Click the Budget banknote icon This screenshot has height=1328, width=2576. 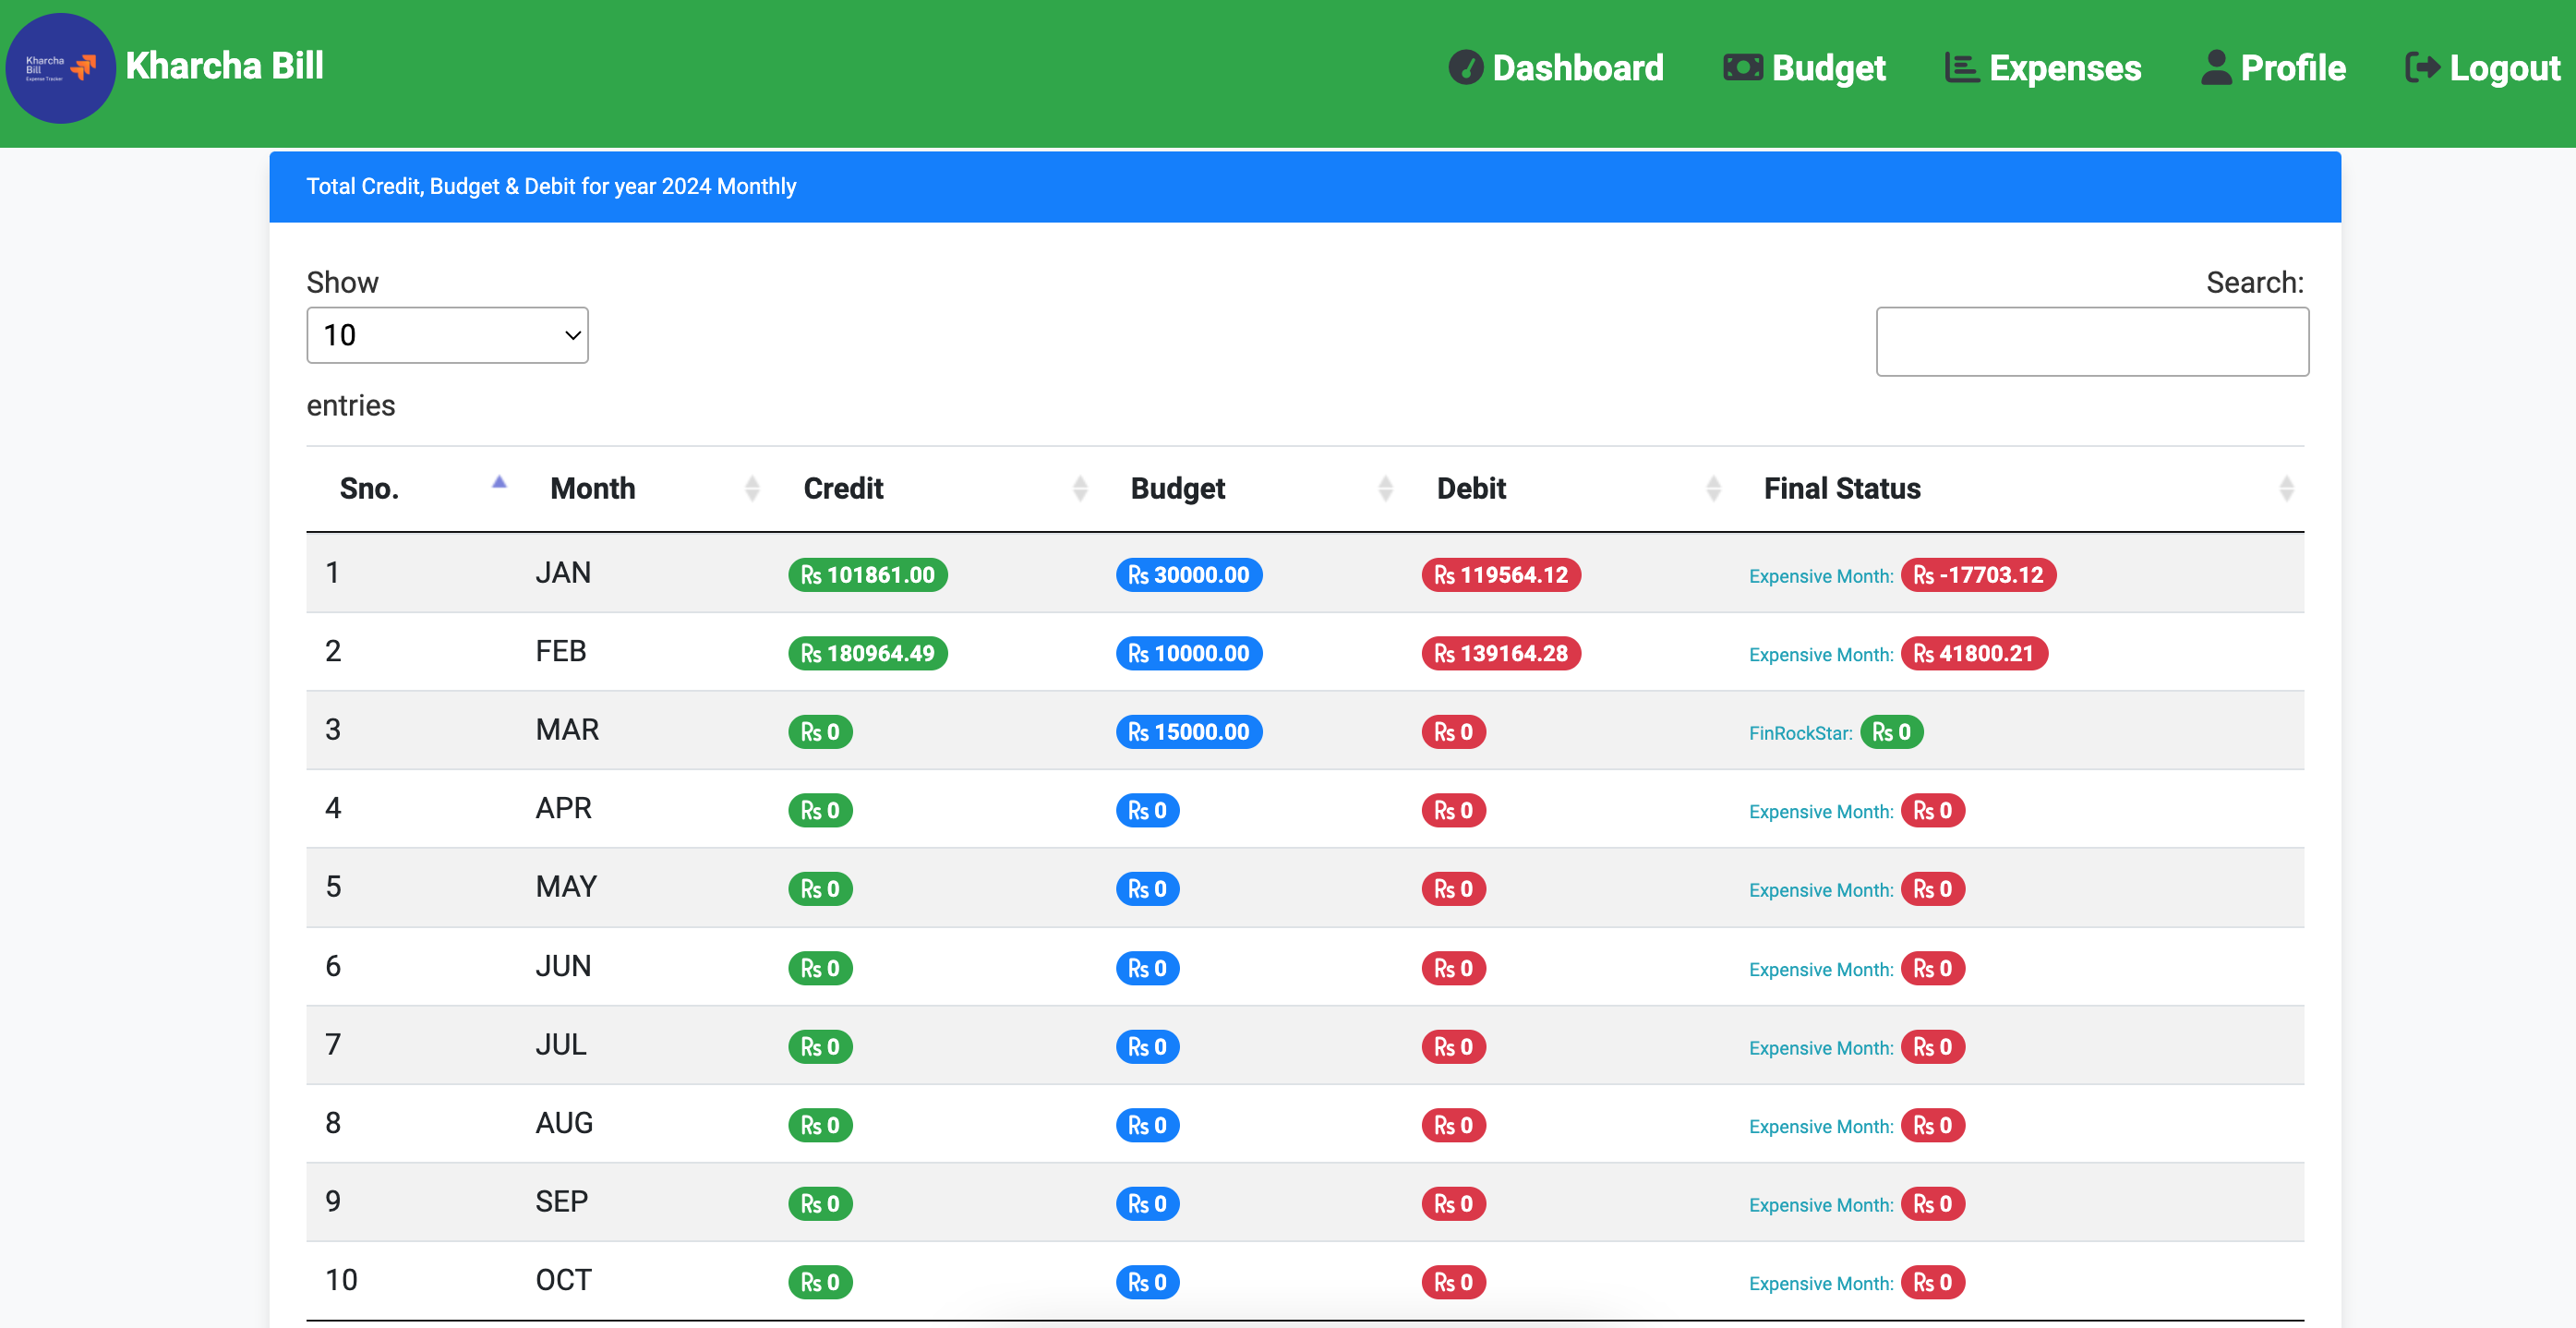pyautogui.click(x=1742, y=67)
